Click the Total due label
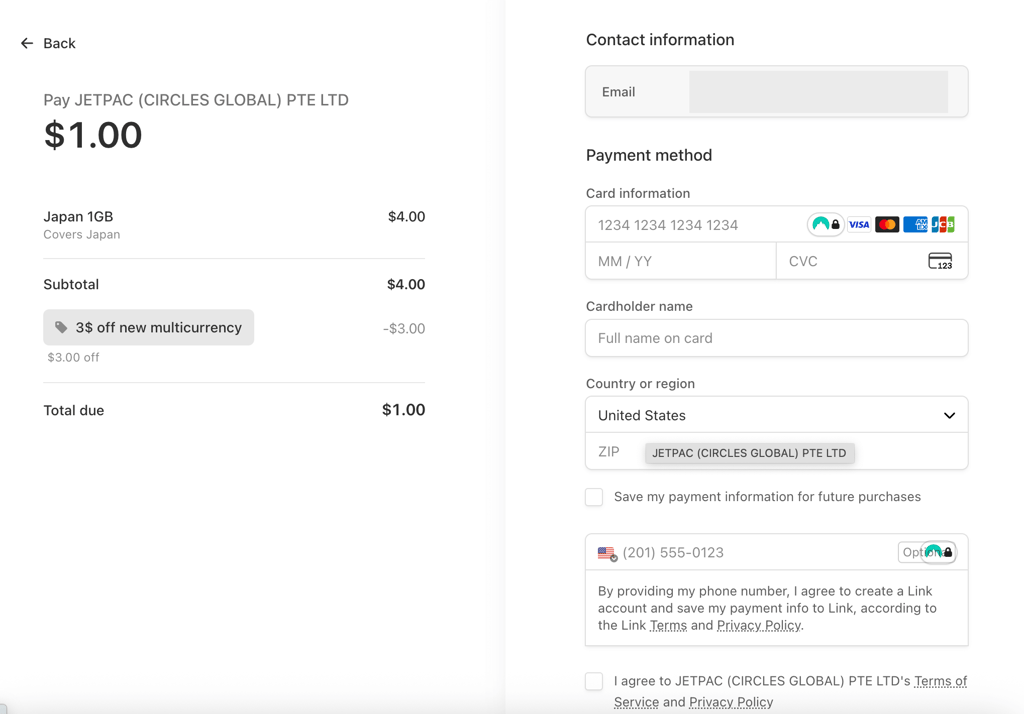This screenshot has width=1024, height=714. point(74,410)
